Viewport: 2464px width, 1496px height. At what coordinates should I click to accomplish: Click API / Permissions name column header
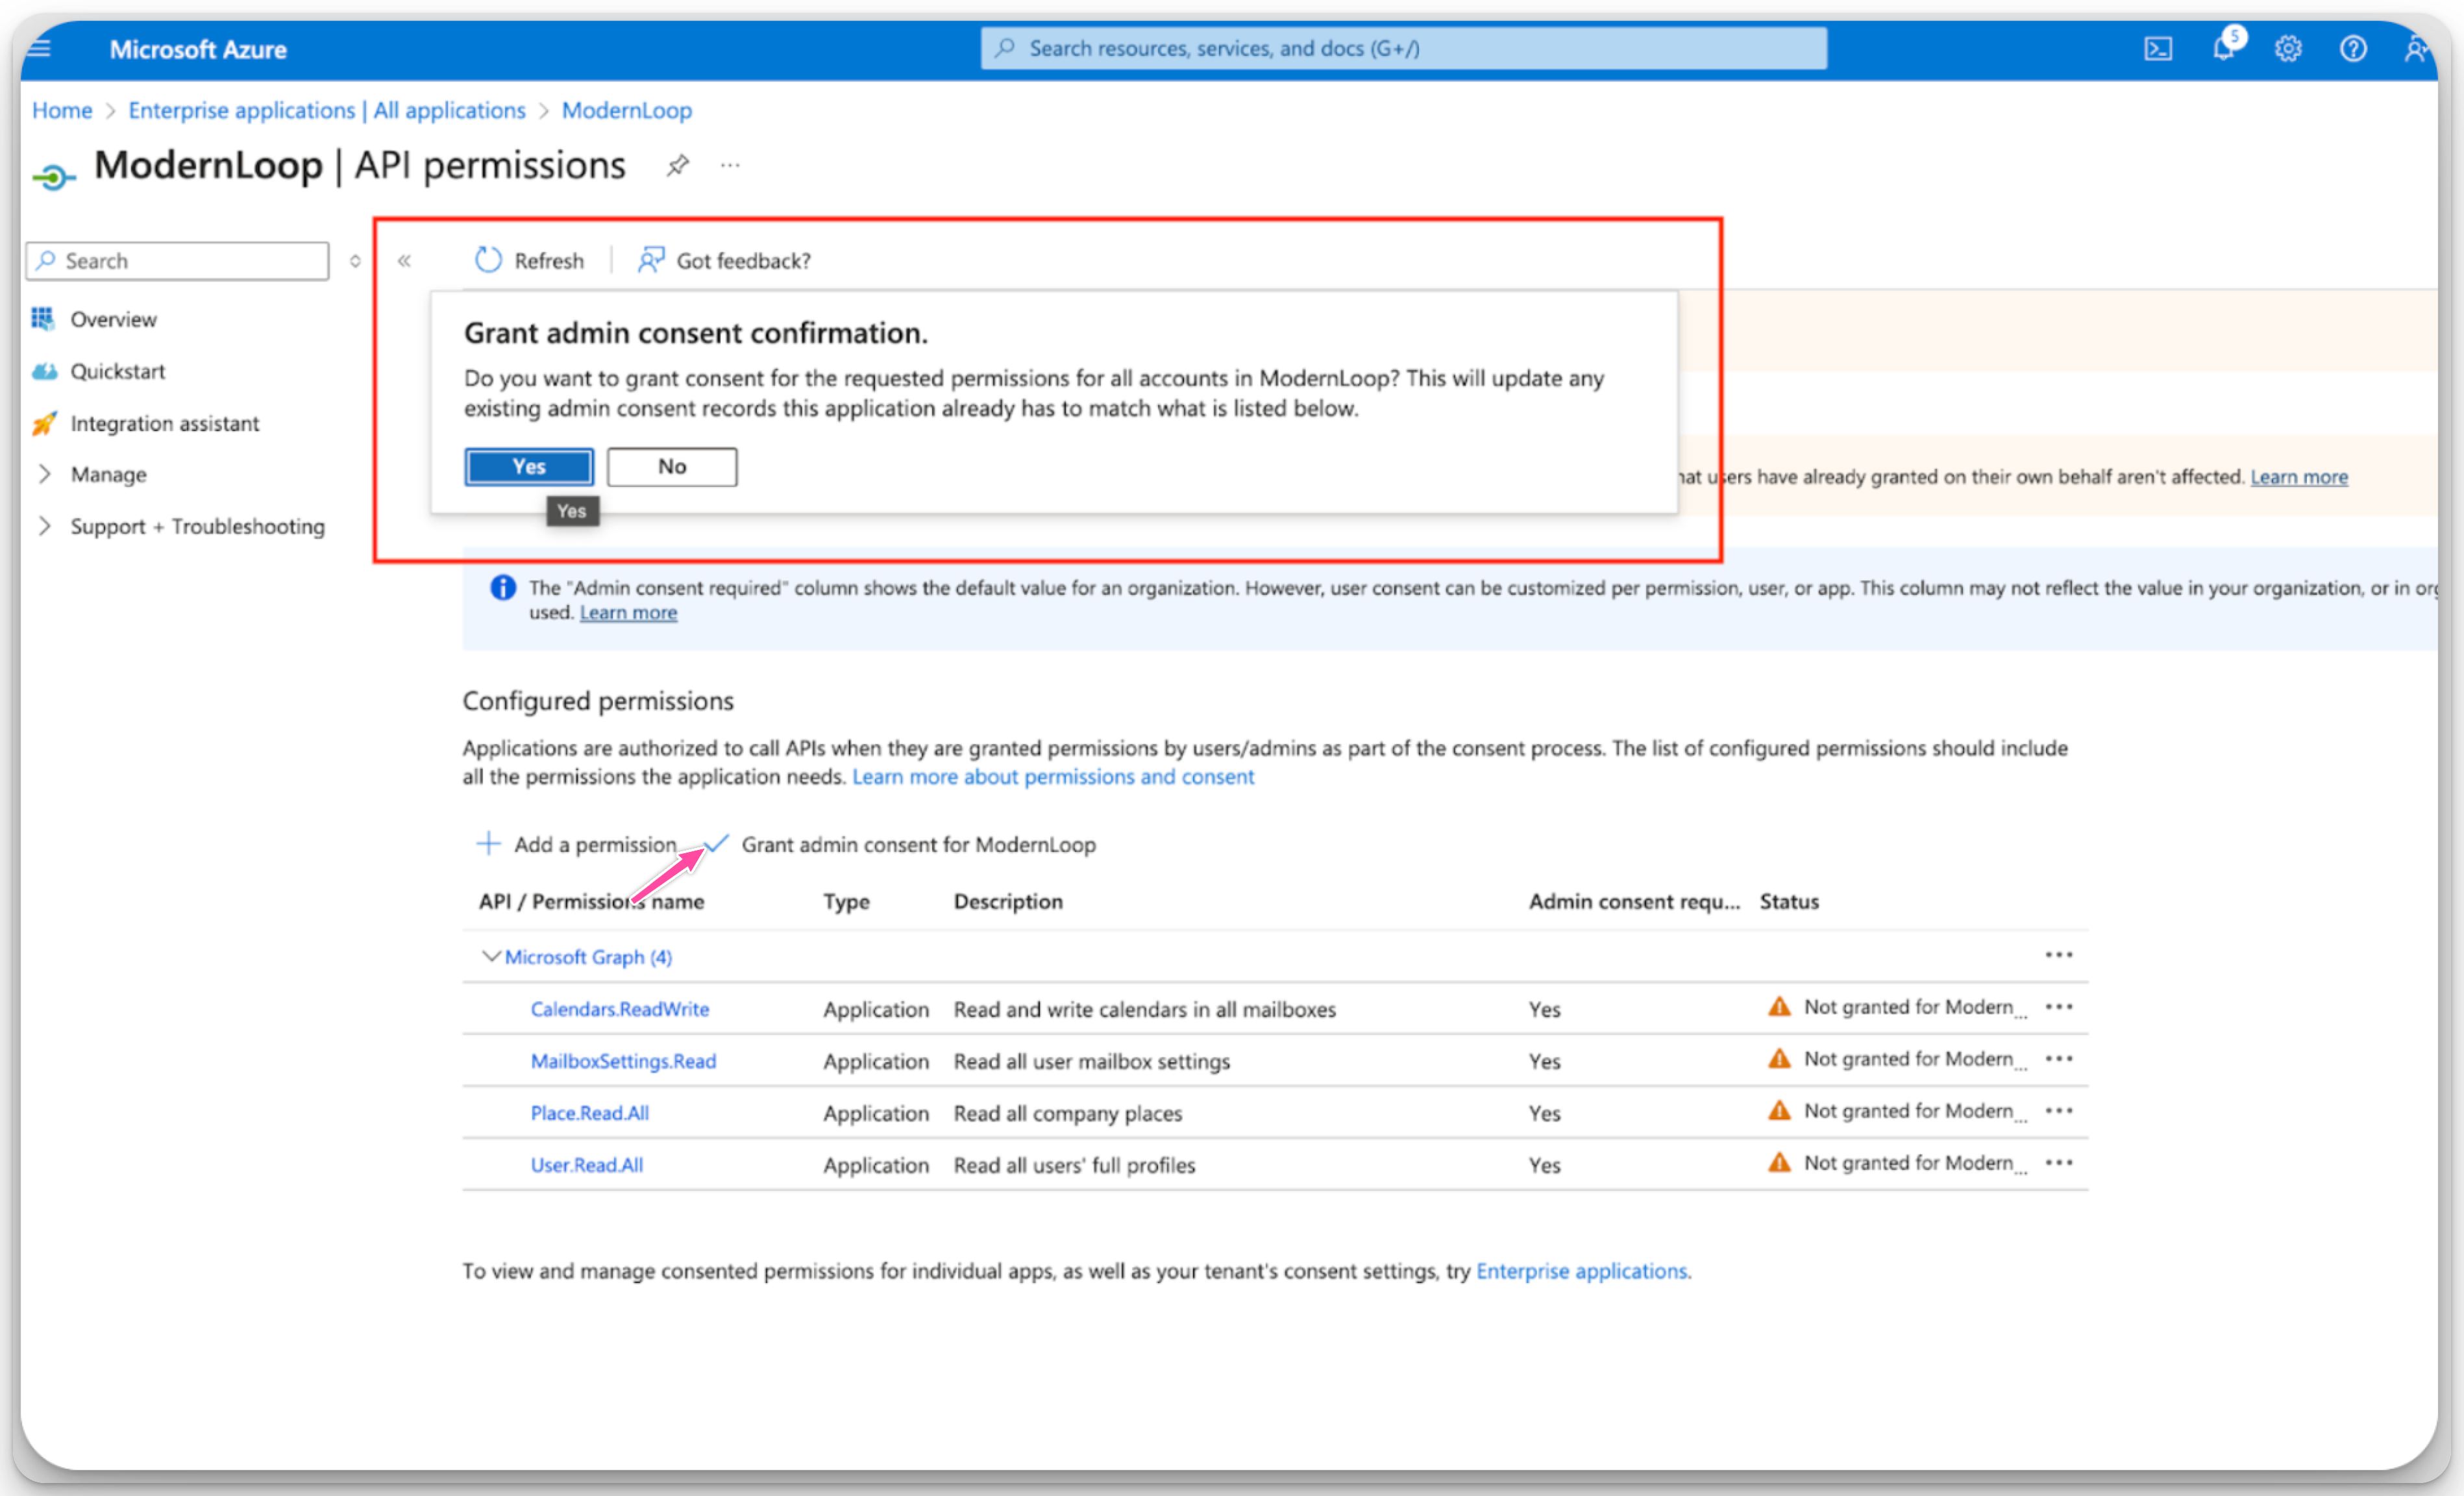point(591,901)
